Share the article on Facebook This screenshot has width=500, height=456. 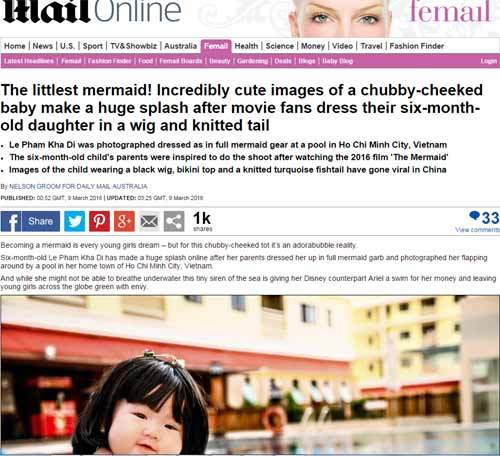click(x=30, y=221)
